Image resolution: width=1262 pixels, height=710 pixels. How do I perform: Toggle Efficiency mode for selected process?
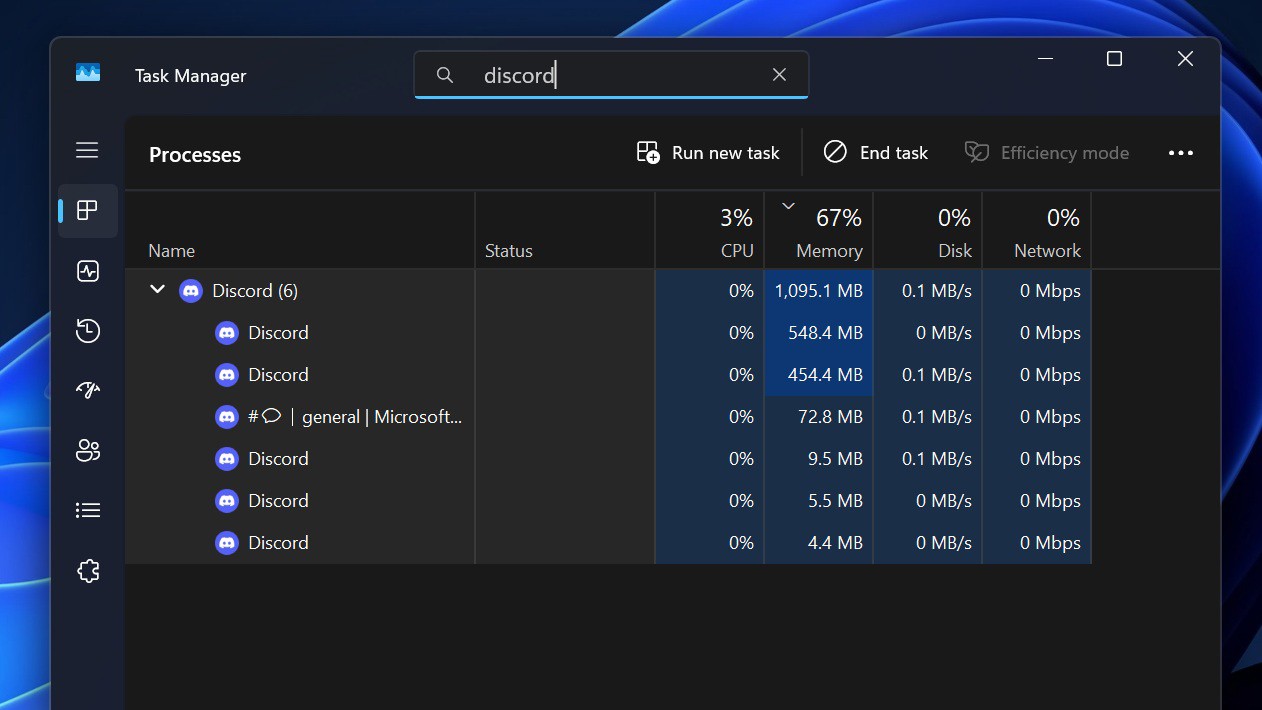pyautogui.click(x=1047, y=152)
